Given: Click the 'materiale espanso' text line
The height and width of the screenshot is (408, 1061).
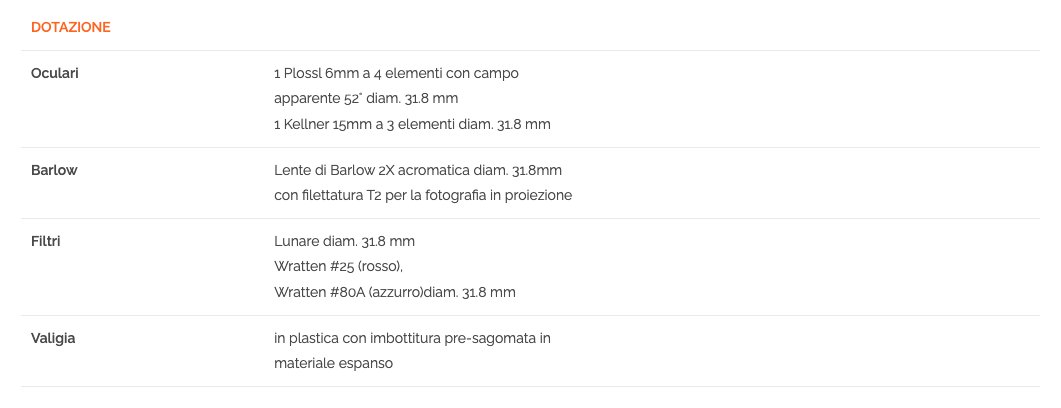Looking at the screenshot, I should pos(333,364).
